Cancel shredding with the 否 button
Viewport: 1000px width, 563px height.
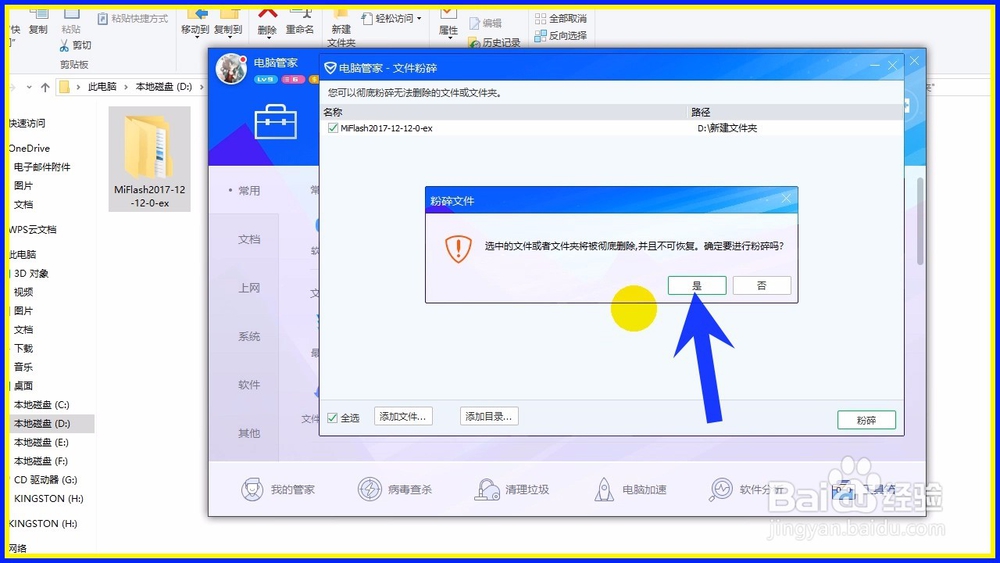[761, 286]
